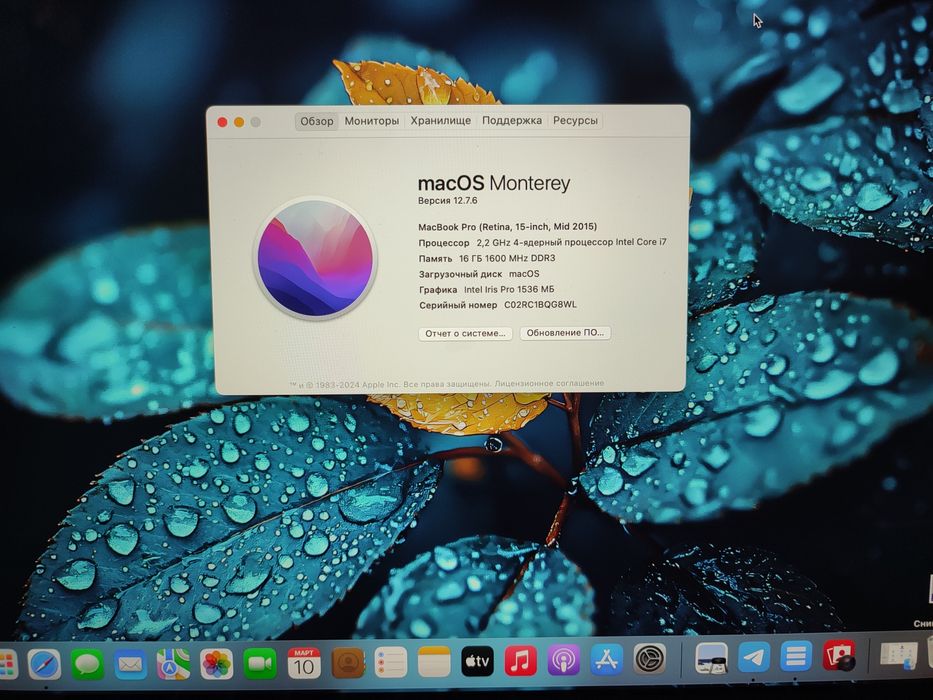Show the Ресурсы tab
The image size is (933, 700).
pyautogui.click(x=575, y=120)
